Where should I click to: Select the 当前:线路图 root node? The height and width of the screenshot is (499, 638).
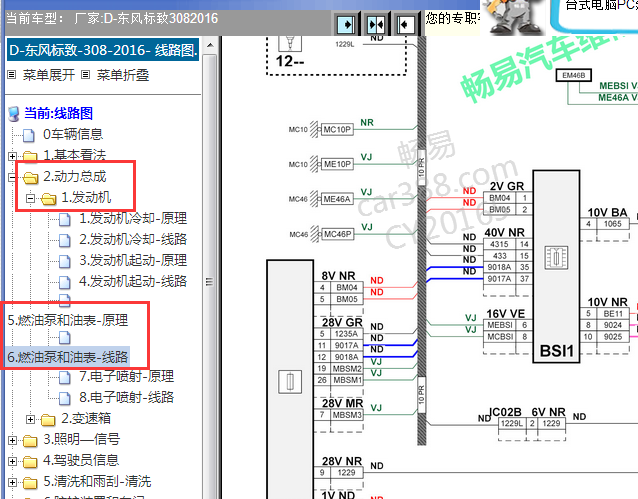pyautogui.click(x=59, y=113)
